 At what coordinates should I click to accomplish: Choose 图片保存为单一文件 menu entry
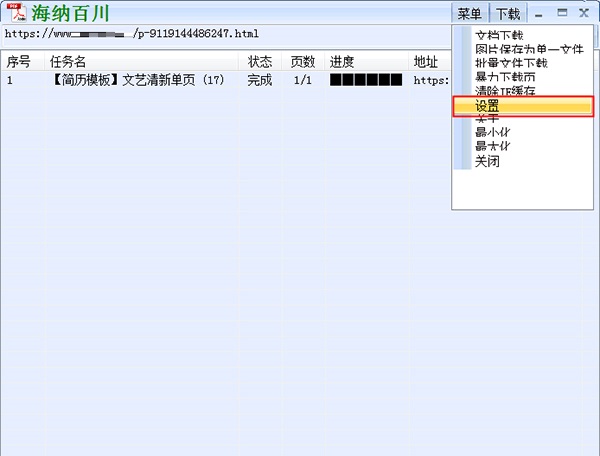[x=530, y=49]
